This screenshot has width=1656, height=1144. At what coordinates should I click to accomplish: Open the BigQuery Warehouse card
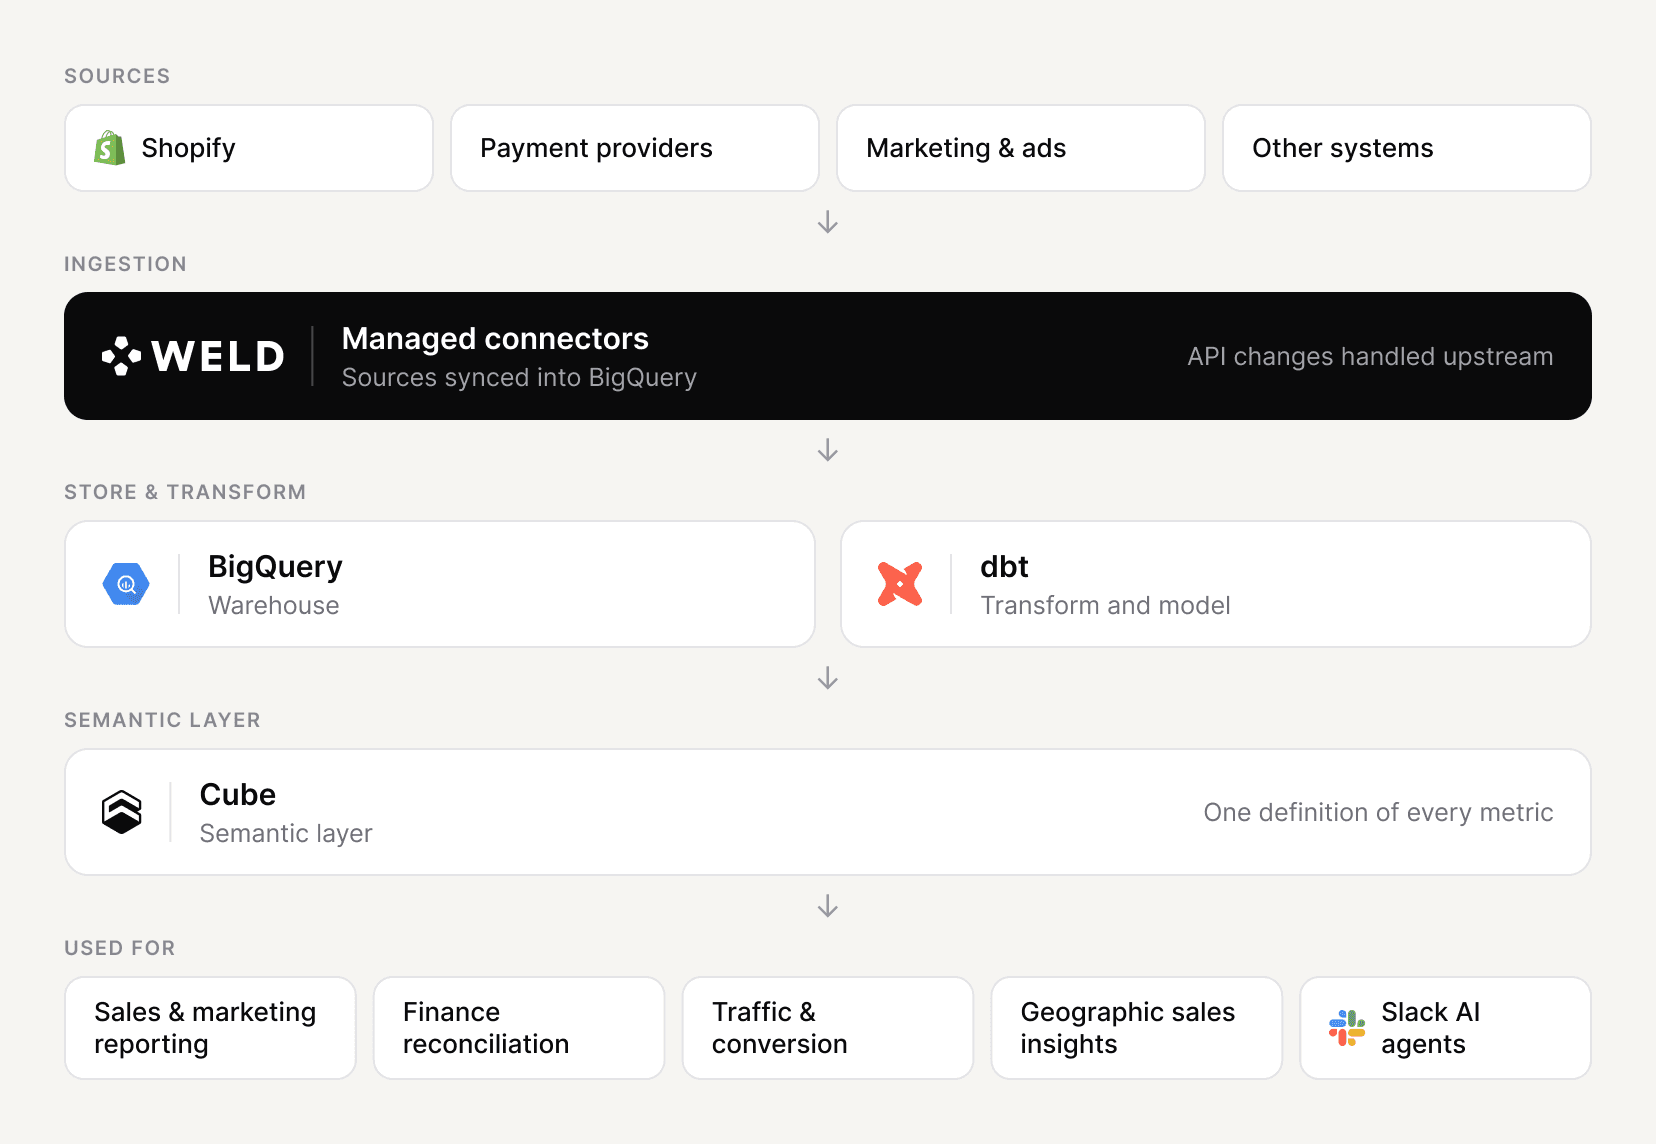tap(440, 584)
